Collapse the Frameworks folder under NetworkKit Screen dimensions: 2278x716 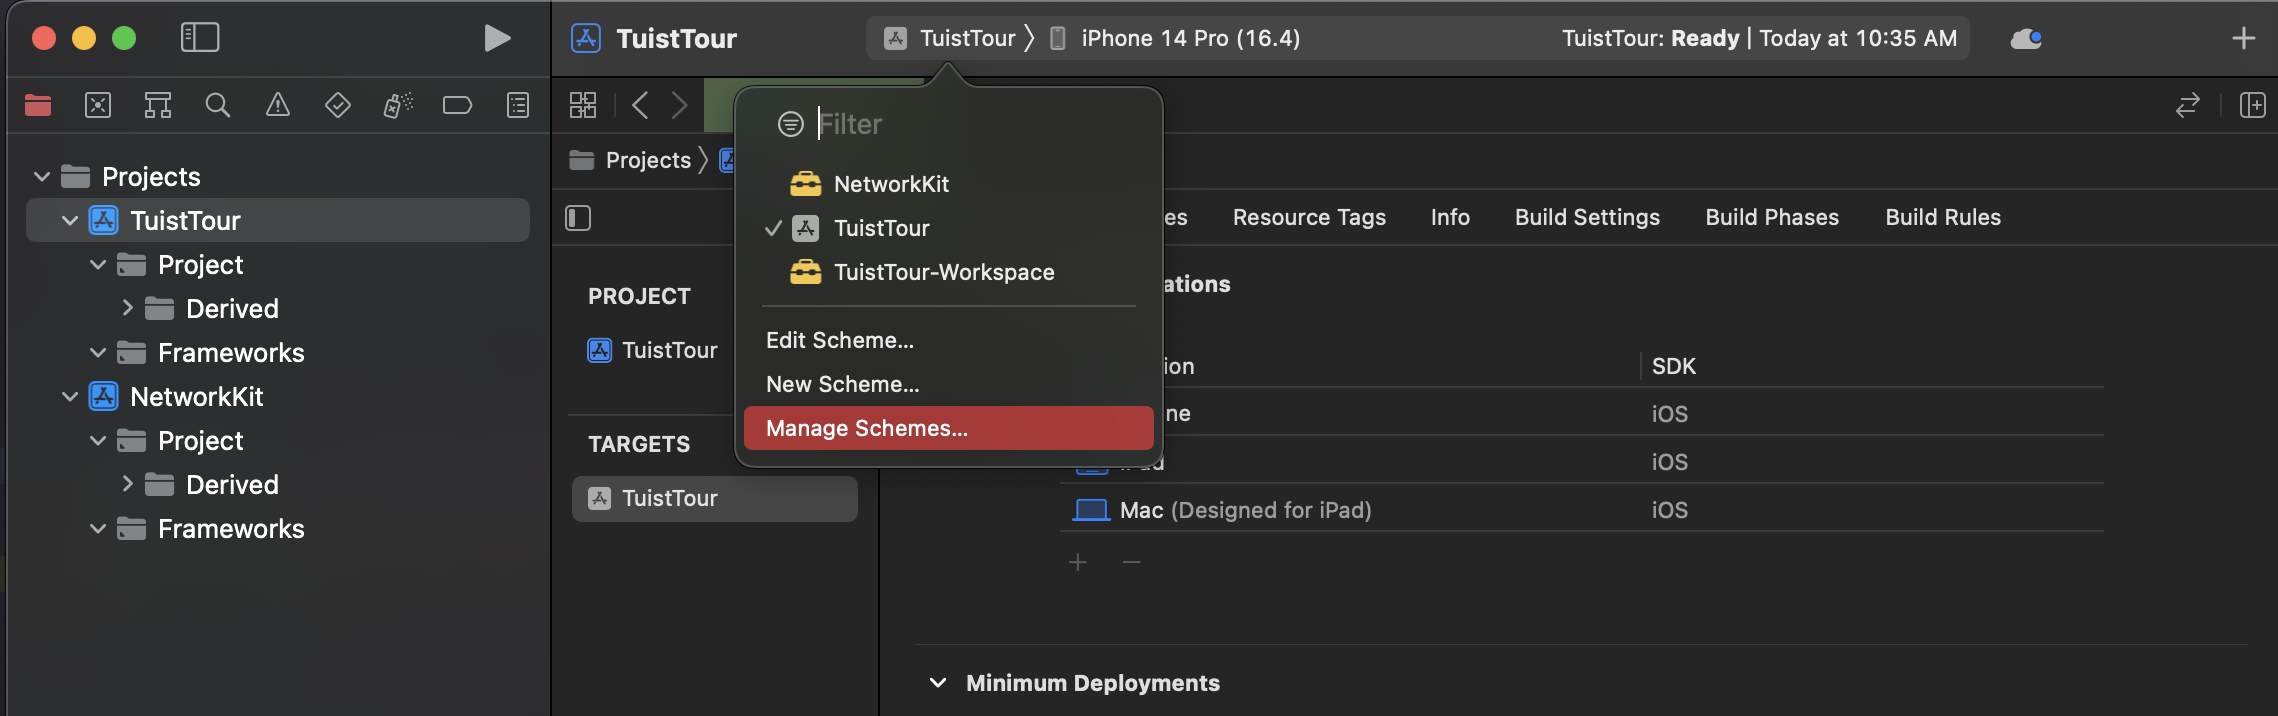pyautogui.click(x=98, y=529)
